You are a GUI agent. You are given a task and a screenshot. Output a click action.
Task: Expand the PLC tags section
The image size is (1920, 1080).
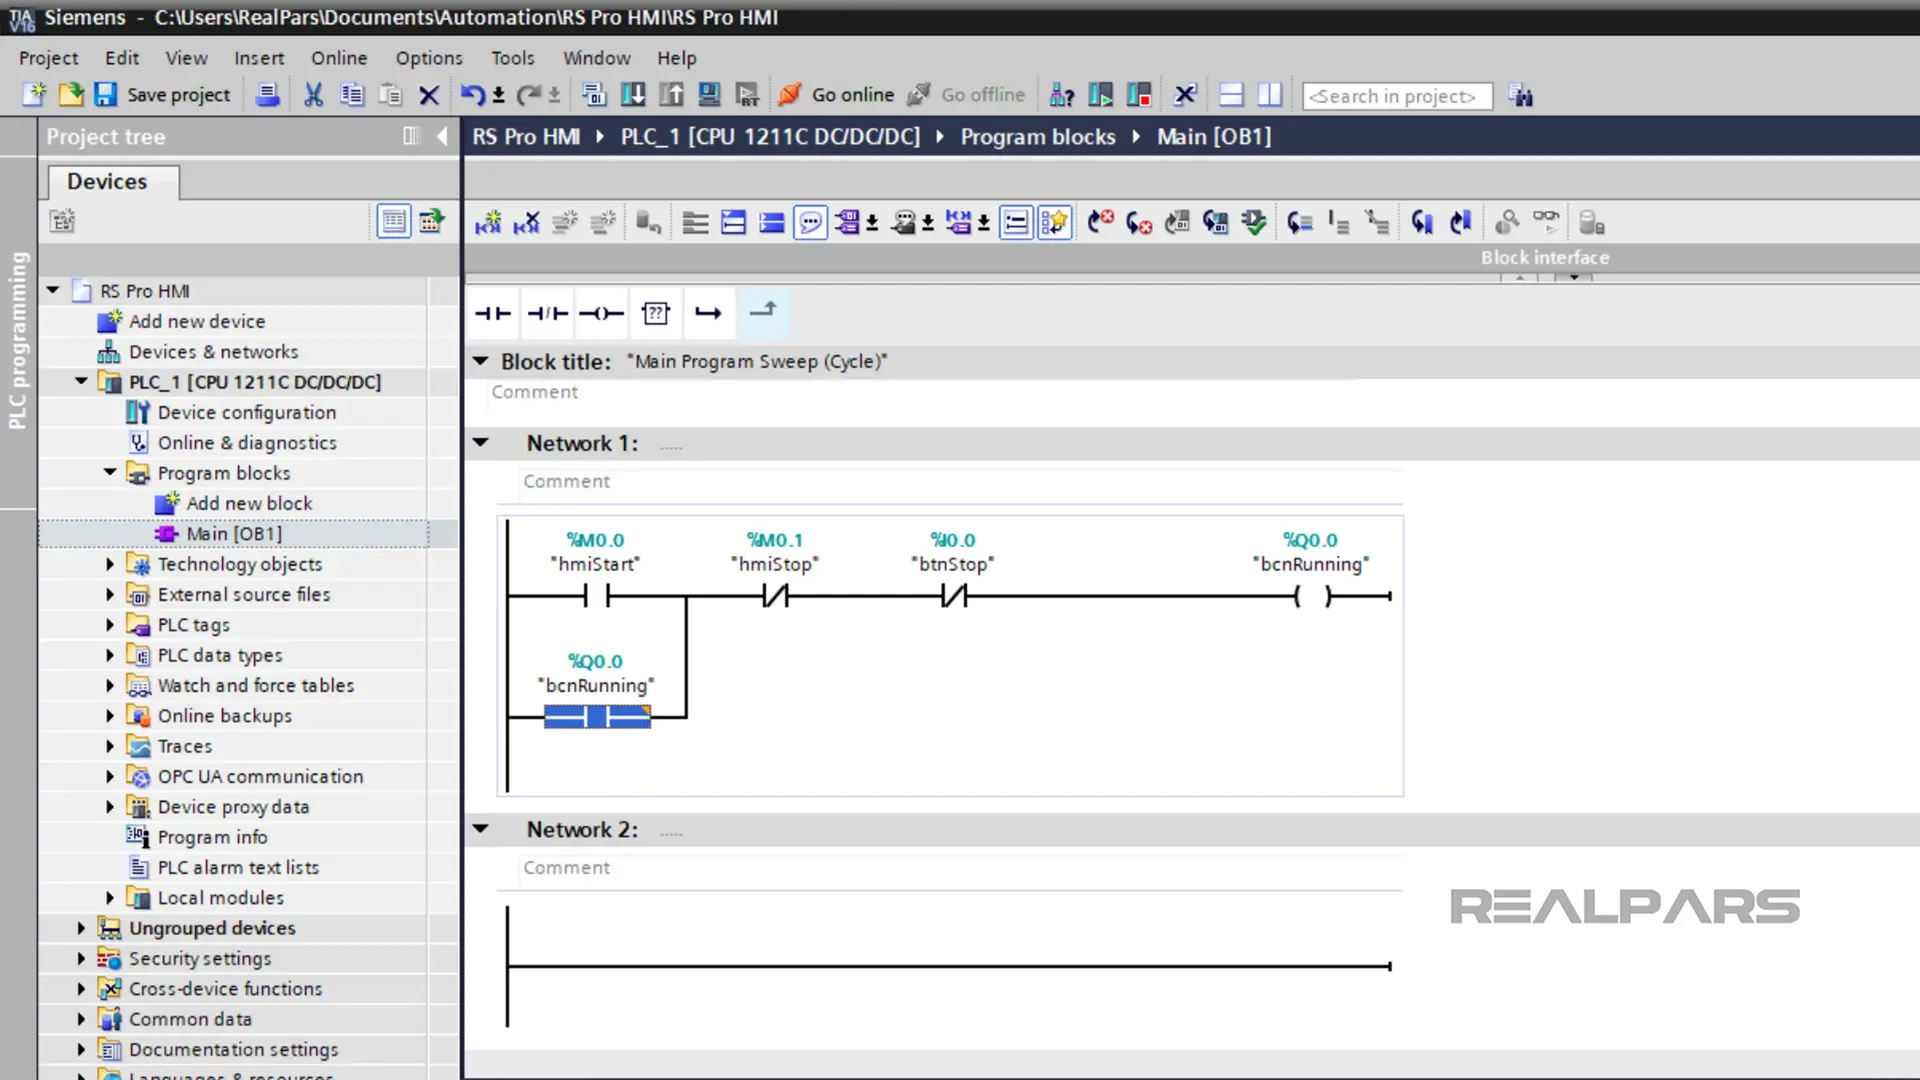(109, 624)
